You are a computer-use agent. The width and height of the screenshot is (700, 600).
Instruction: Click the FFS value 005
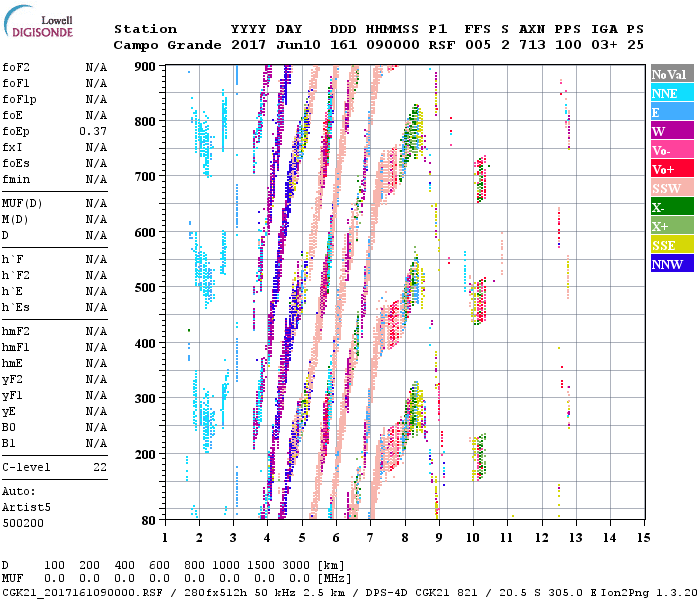[x=478, y=45]
